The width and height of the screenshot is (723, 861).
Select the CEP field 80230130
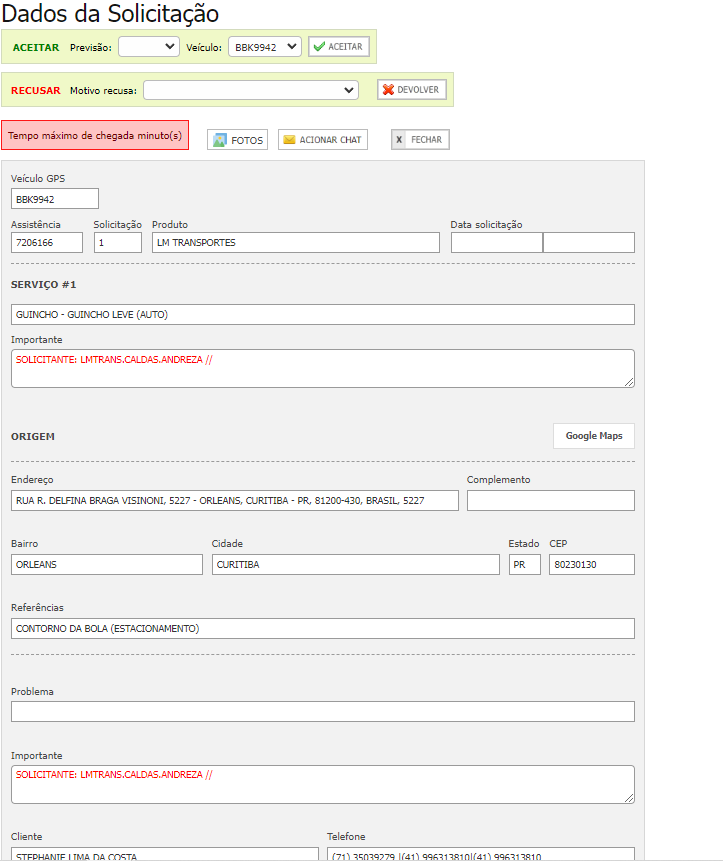click(x=591, y=565)
